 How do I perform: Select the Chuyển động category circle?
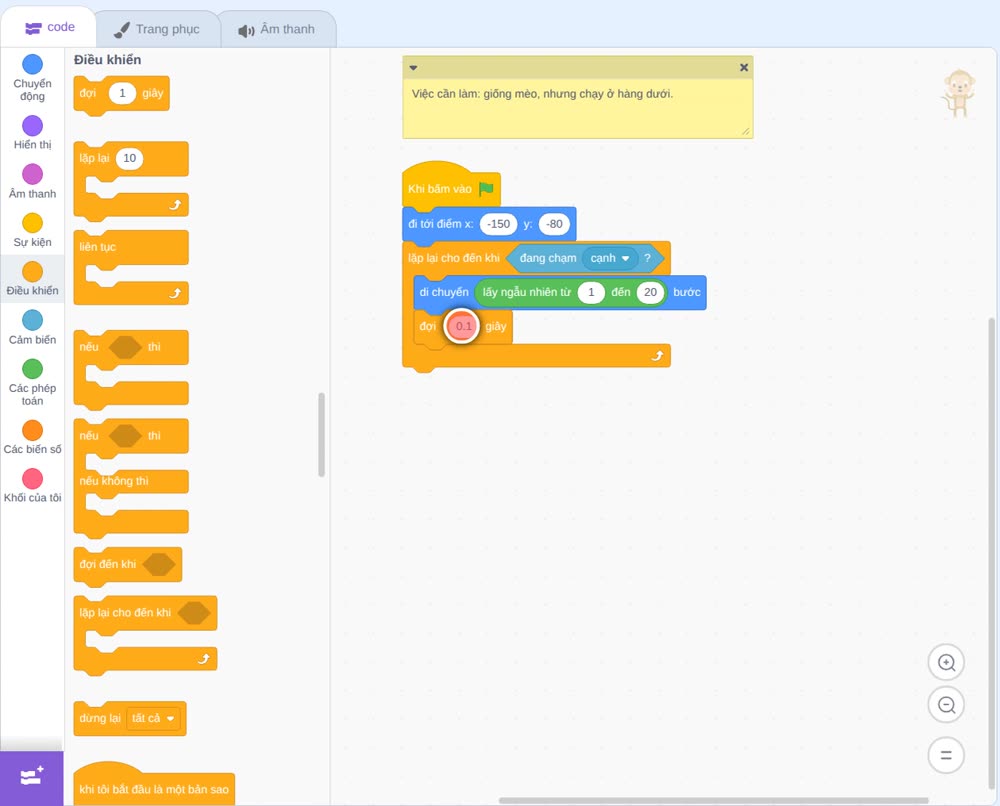click(33, 64)
